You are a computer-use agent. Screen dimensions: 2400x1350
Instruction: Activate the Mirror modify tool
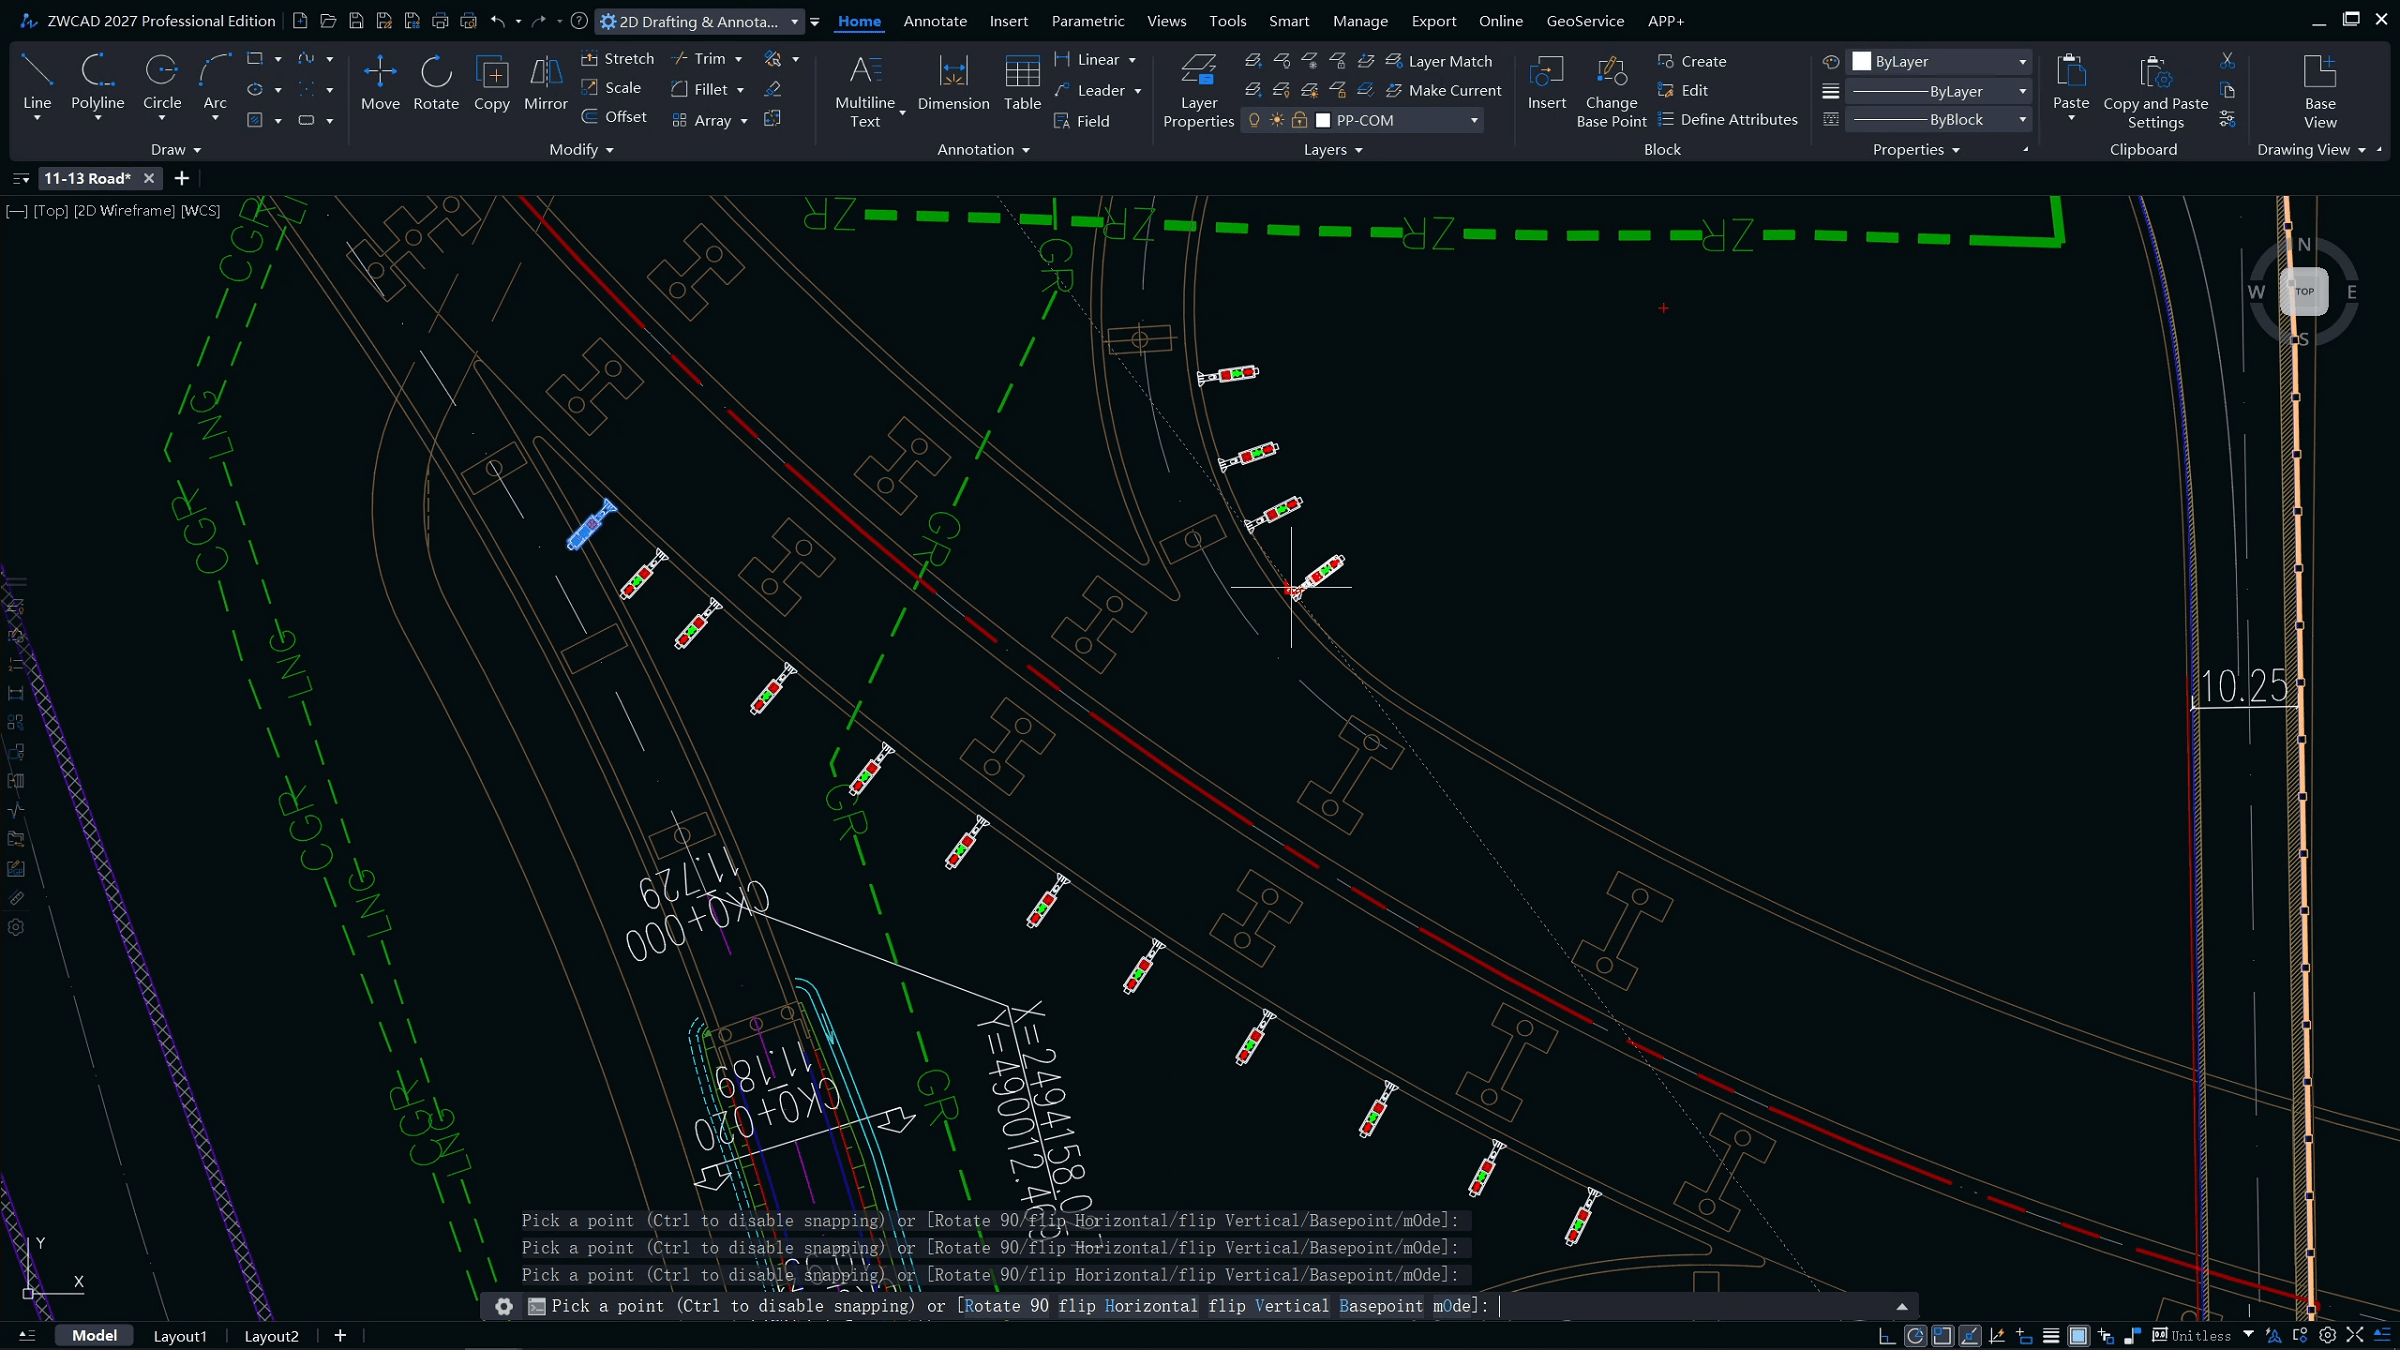coord(545,82)
